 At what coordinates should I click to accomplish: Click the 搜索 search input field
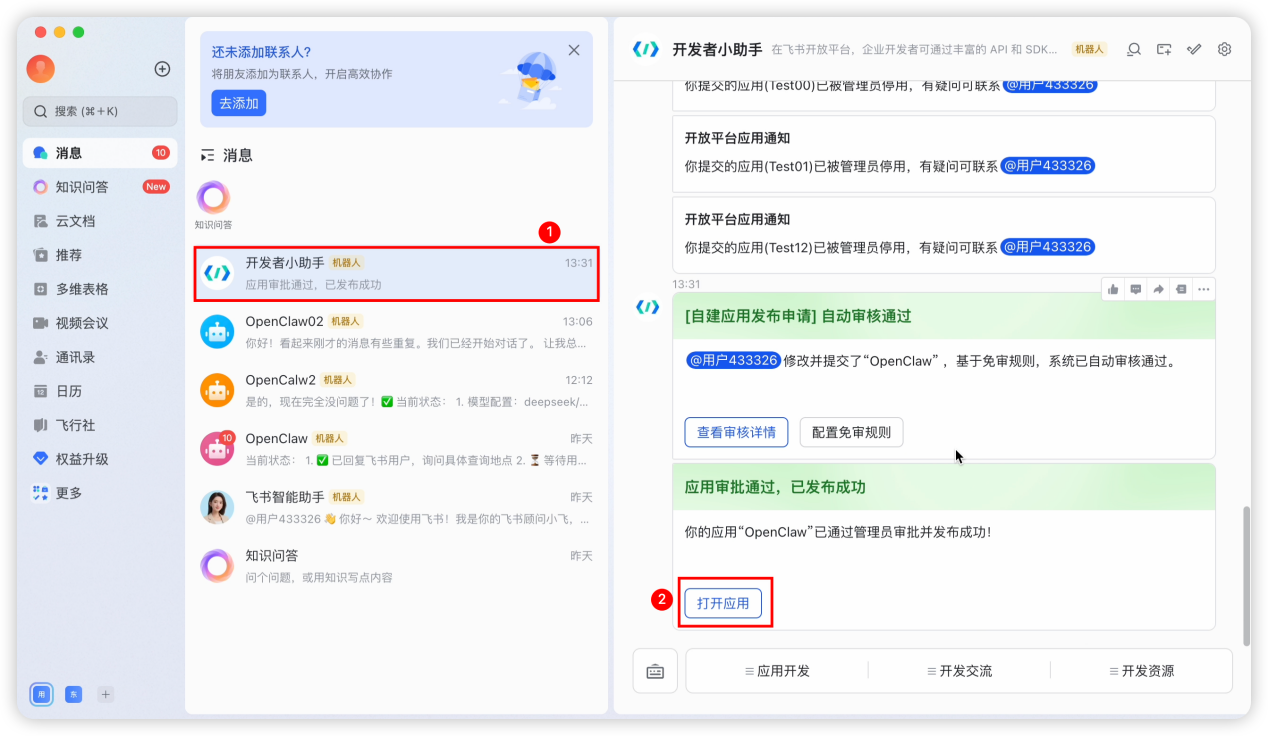click(100, 112)
